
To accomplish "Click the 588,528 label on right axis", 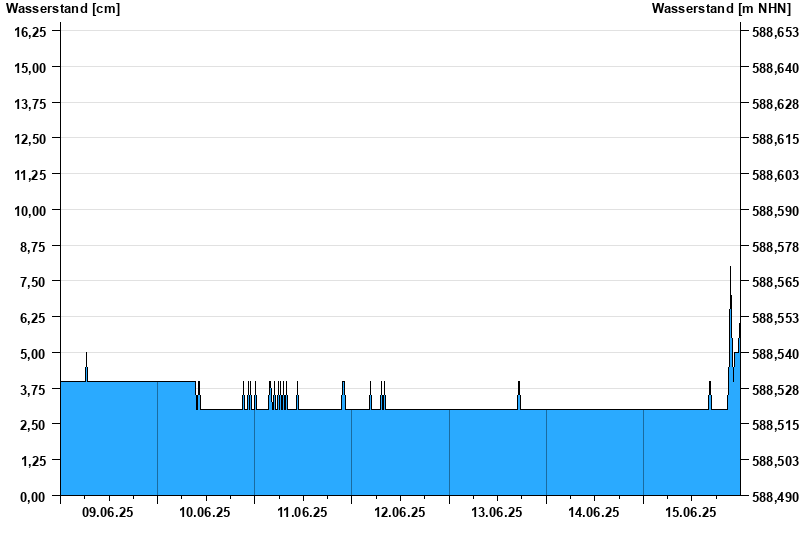I will tap(776, 389).
